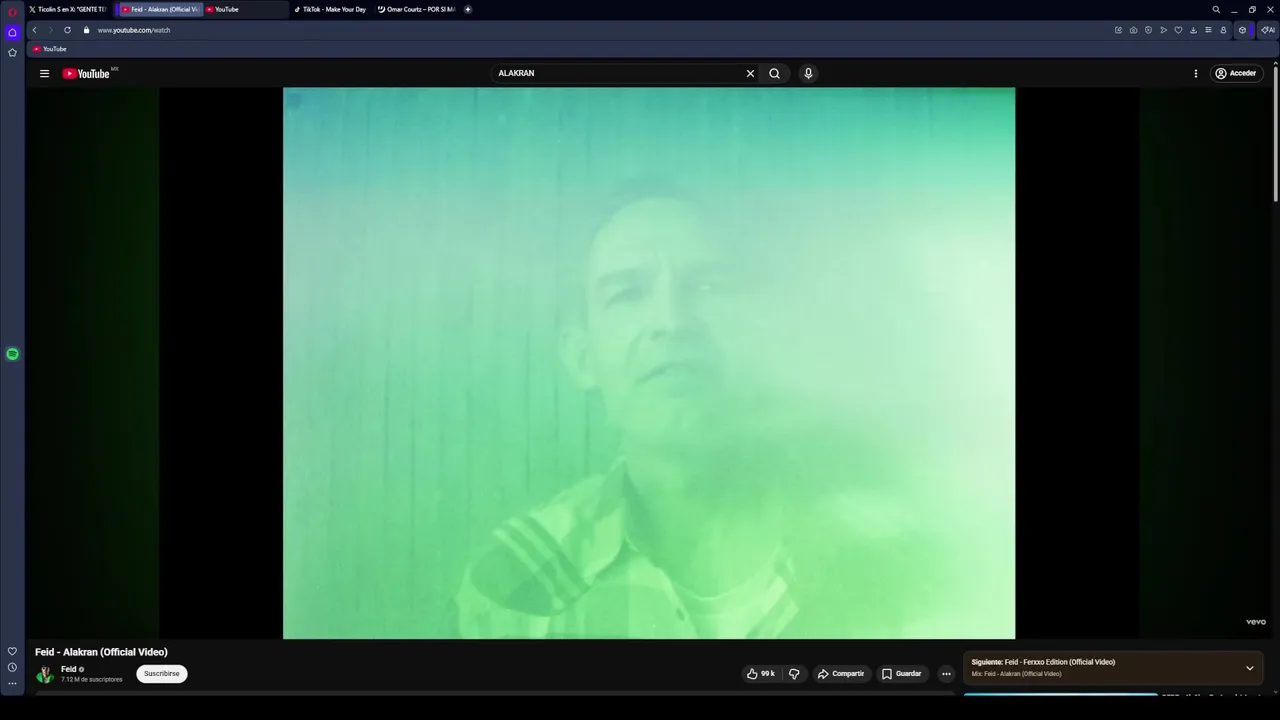Open the YouTube bookmark in bookmarks bar
The width and height of the screenshot is (1280, 720).
pyautogui.click(x=49, y=49)
